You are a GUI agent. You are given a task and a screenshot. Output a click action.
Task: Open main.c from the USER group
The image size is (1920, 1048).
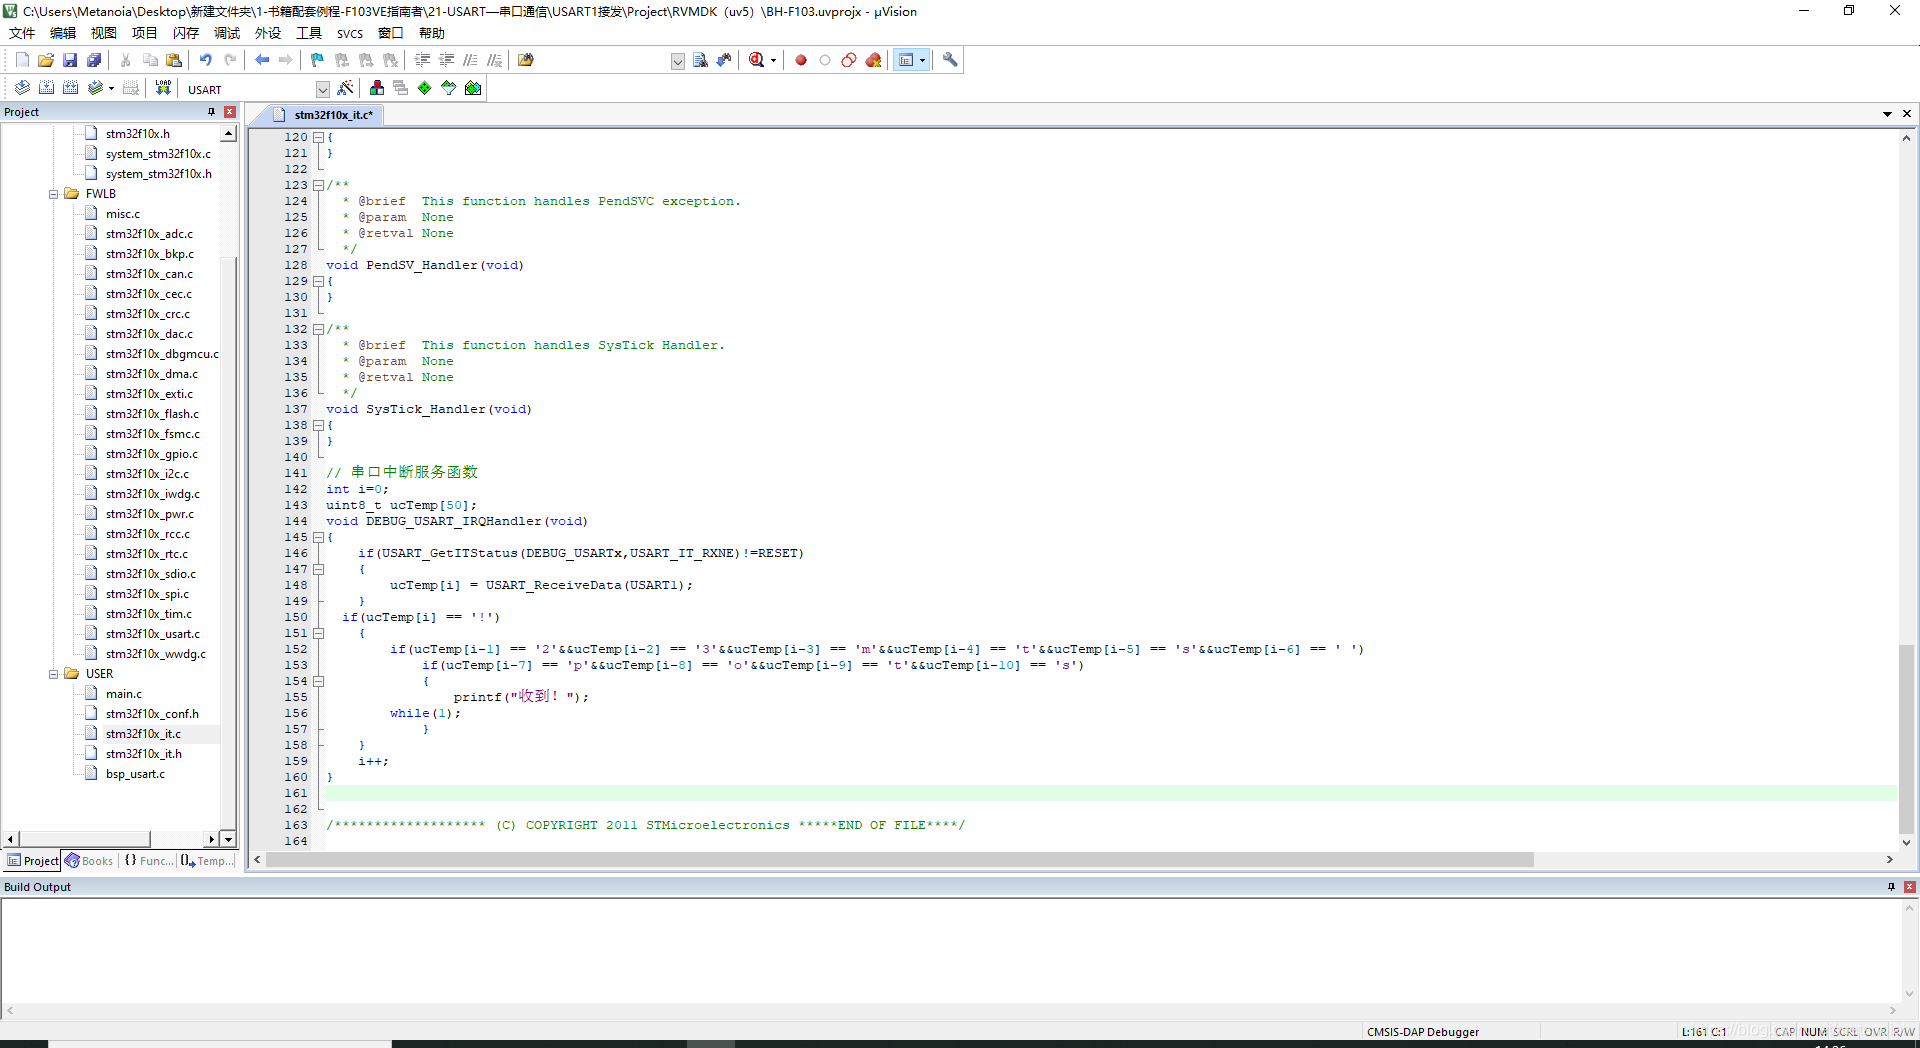coord(124,694)
